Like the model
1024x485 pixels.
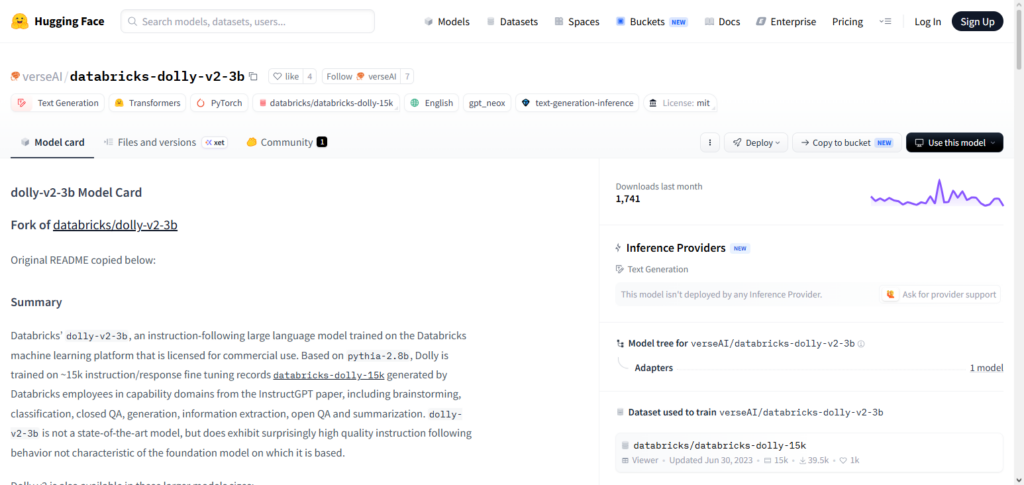point(285,76)
